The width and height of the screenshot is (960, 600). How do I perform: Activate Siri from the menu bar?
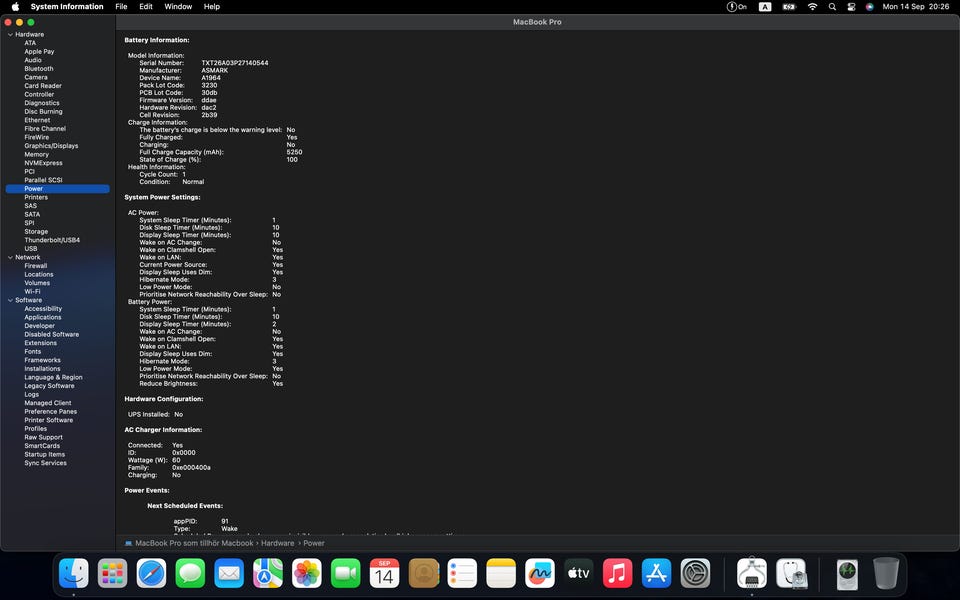pyautogui.click(x=869, y=7)
